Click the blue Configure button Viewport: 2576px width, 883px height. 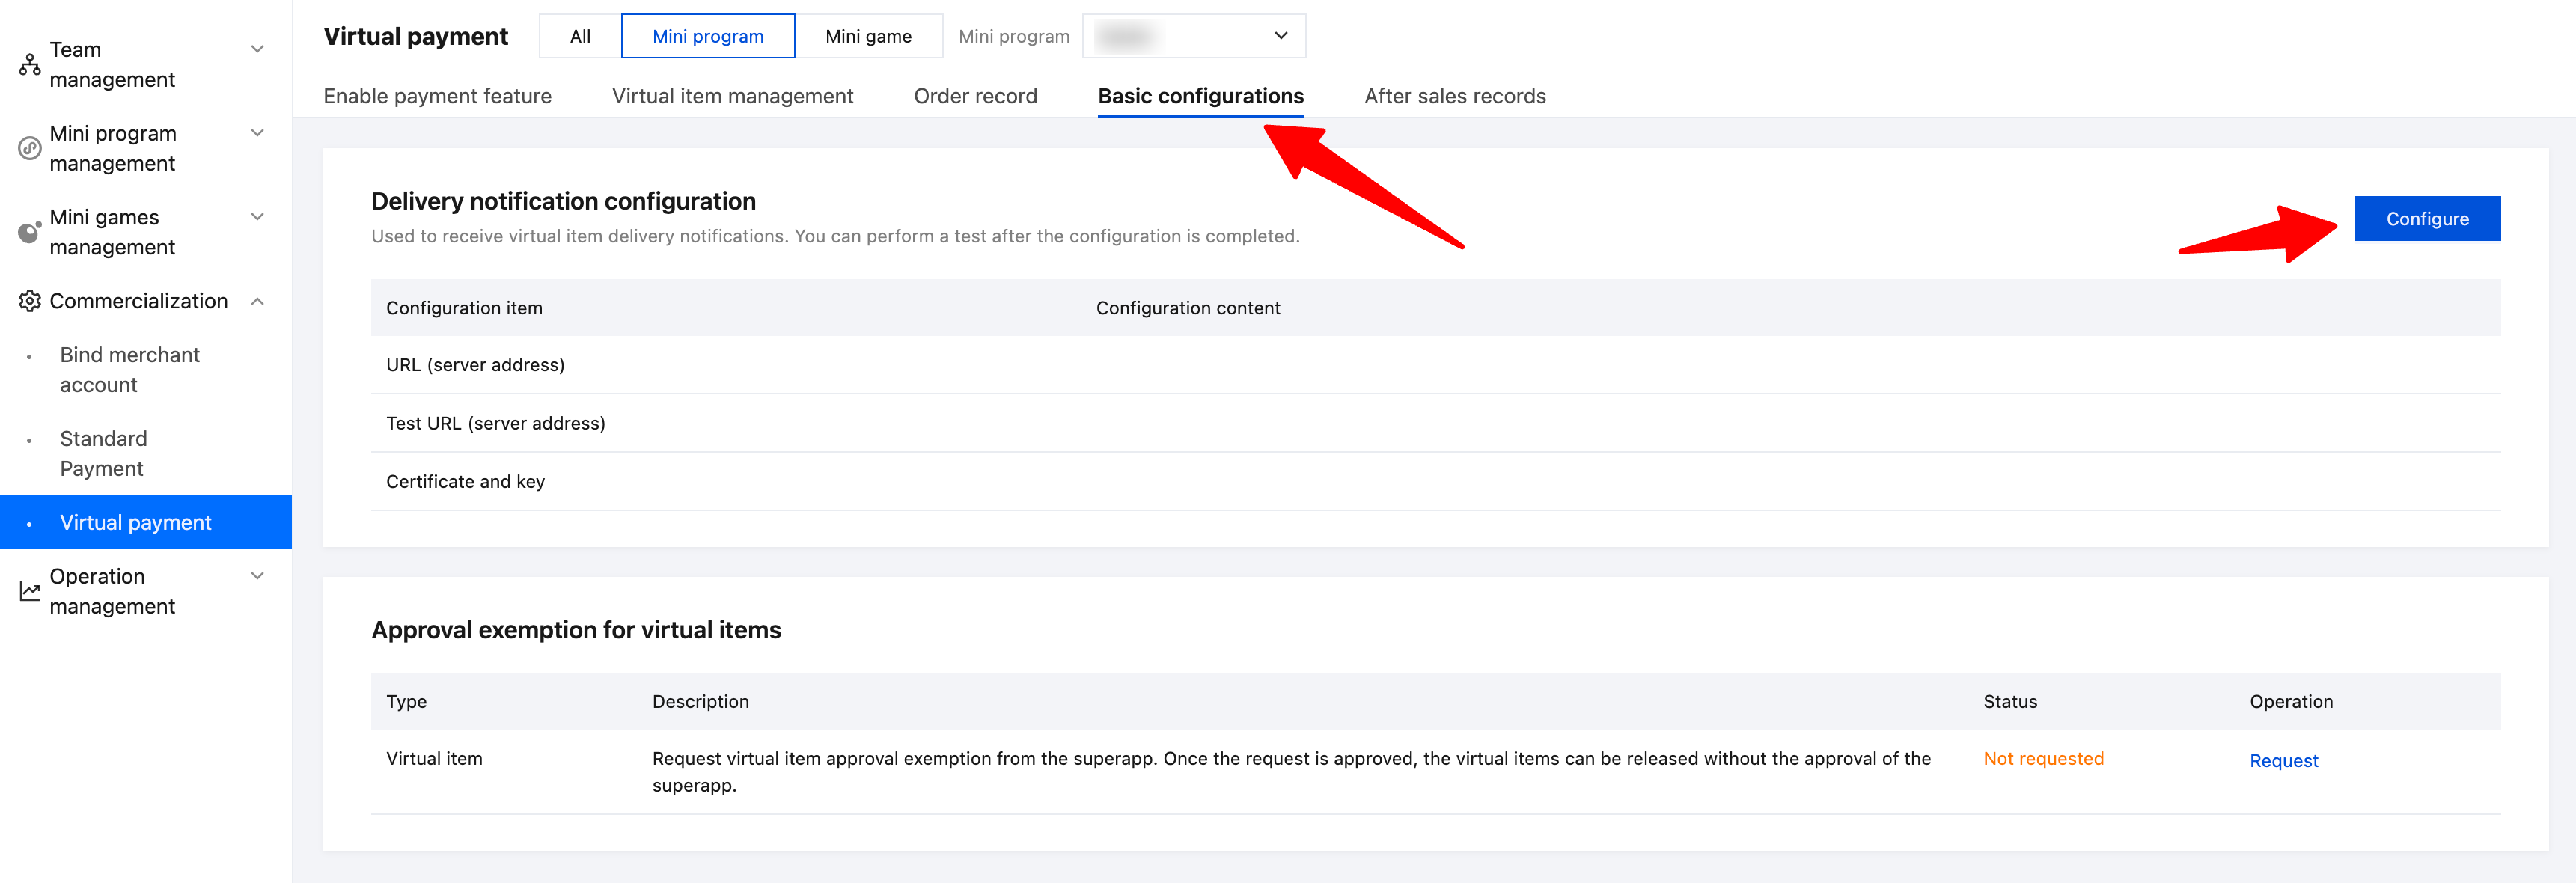[x=2426, y=219]
